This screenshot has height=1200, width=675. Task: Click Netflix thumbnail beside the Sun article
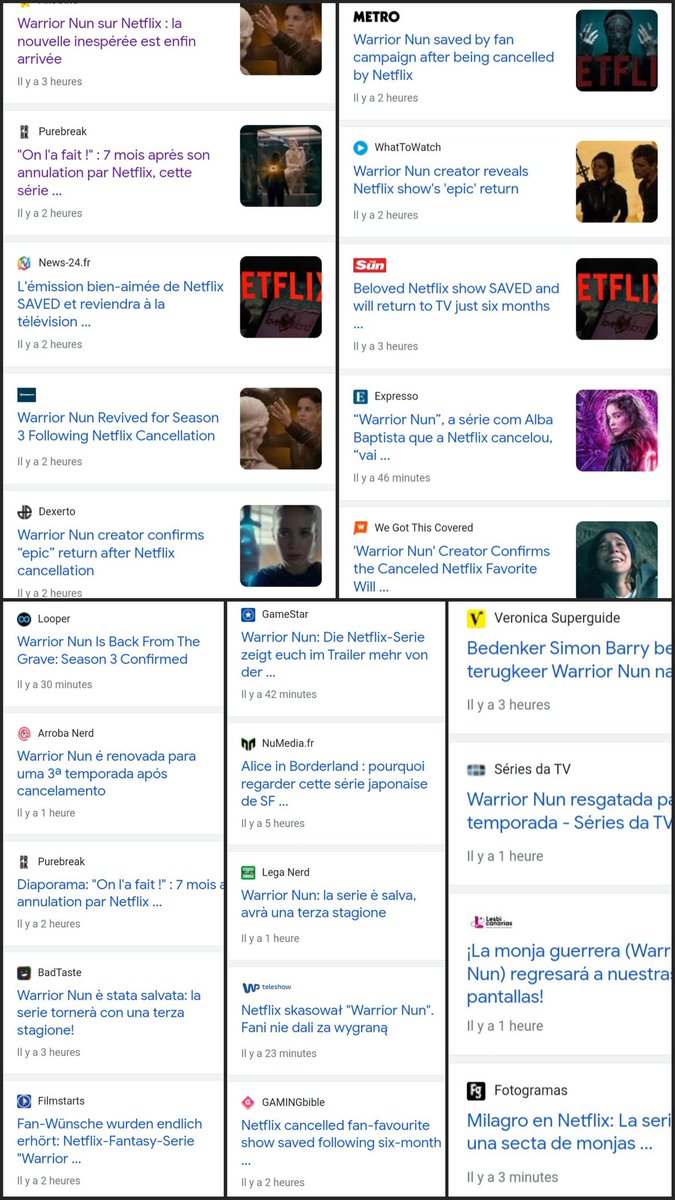point(617,299)
